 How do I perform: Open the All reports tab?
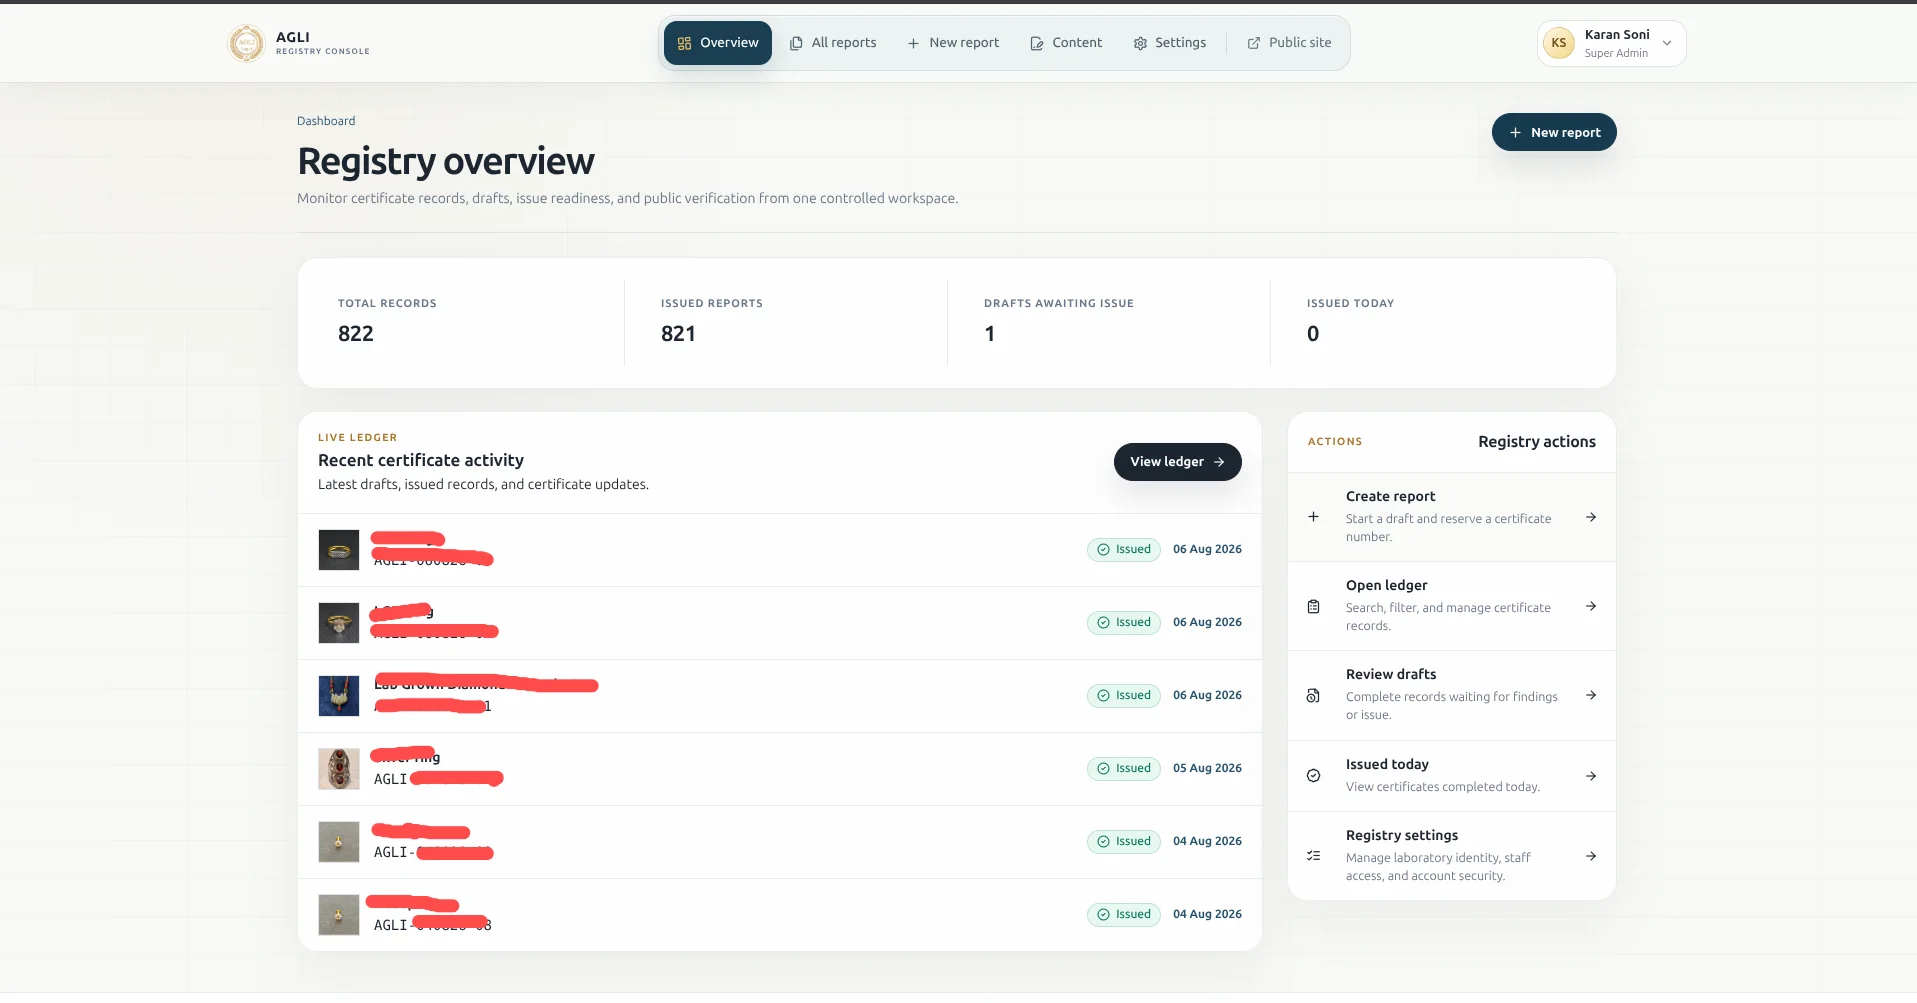point(833,43)
